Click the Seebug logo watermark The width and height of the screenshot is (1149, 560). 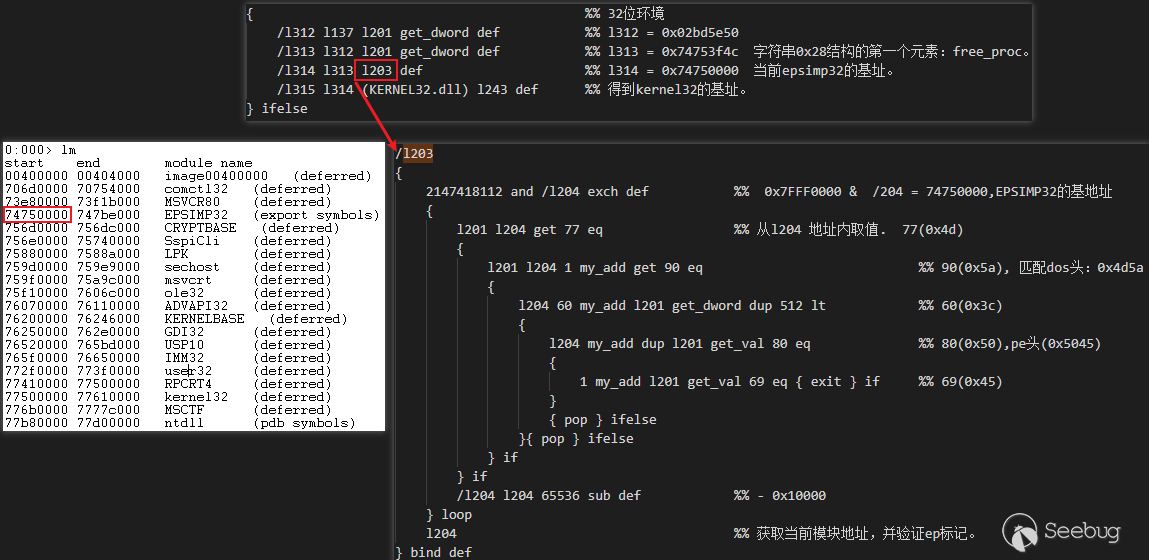pos(1061,532)
